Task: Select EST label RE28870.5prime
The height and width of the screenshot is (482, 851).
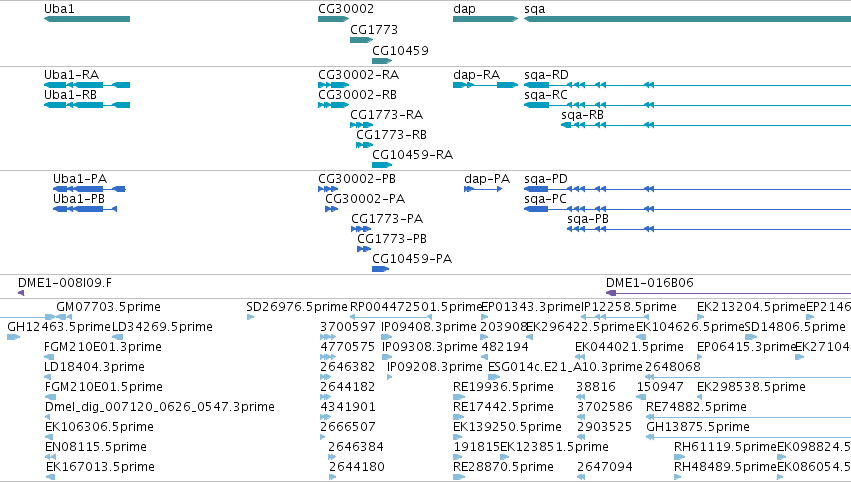Action: point(503,467)
